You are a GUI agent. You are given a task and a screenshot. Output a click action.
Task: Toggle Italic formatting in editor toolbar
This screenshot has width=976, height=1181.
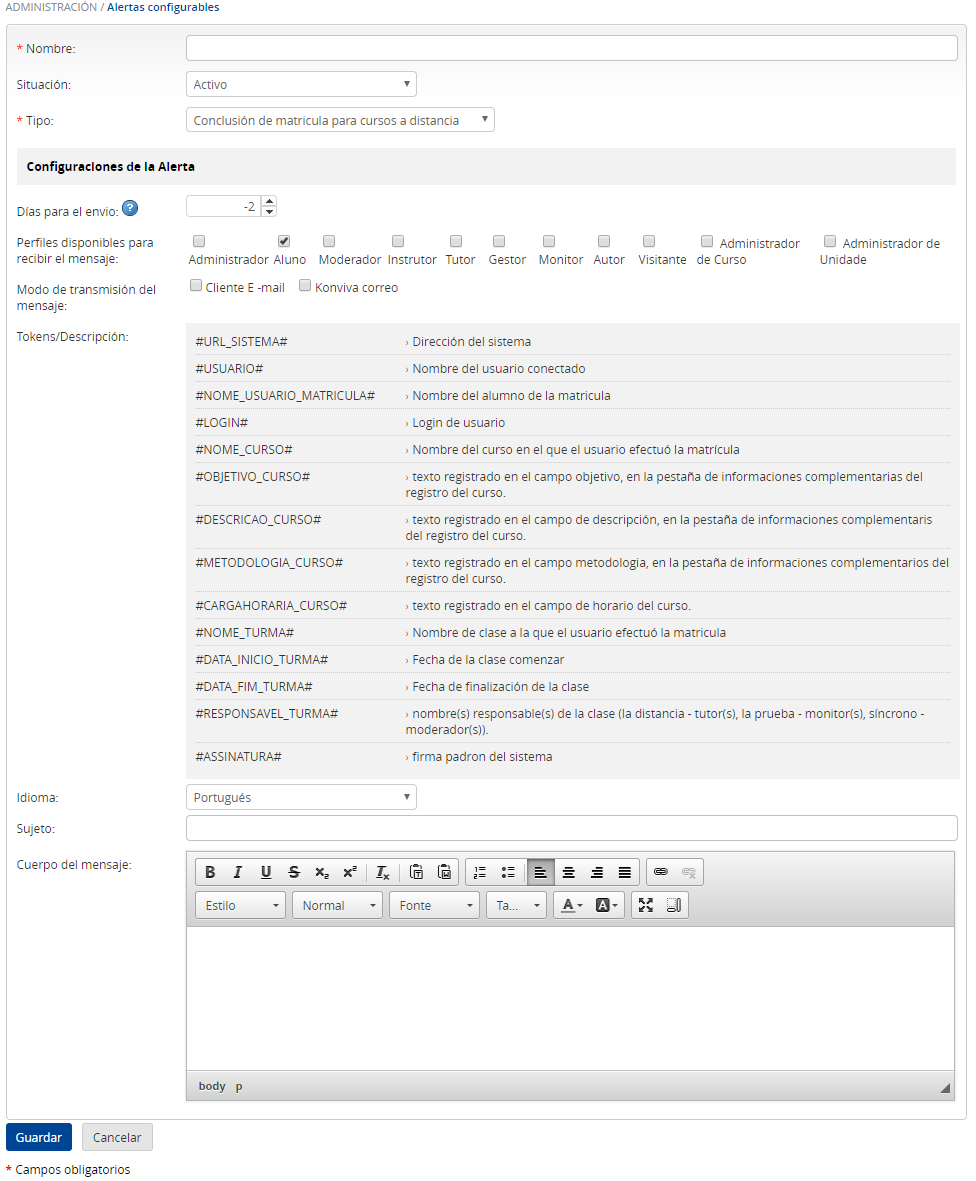[238, 872]
